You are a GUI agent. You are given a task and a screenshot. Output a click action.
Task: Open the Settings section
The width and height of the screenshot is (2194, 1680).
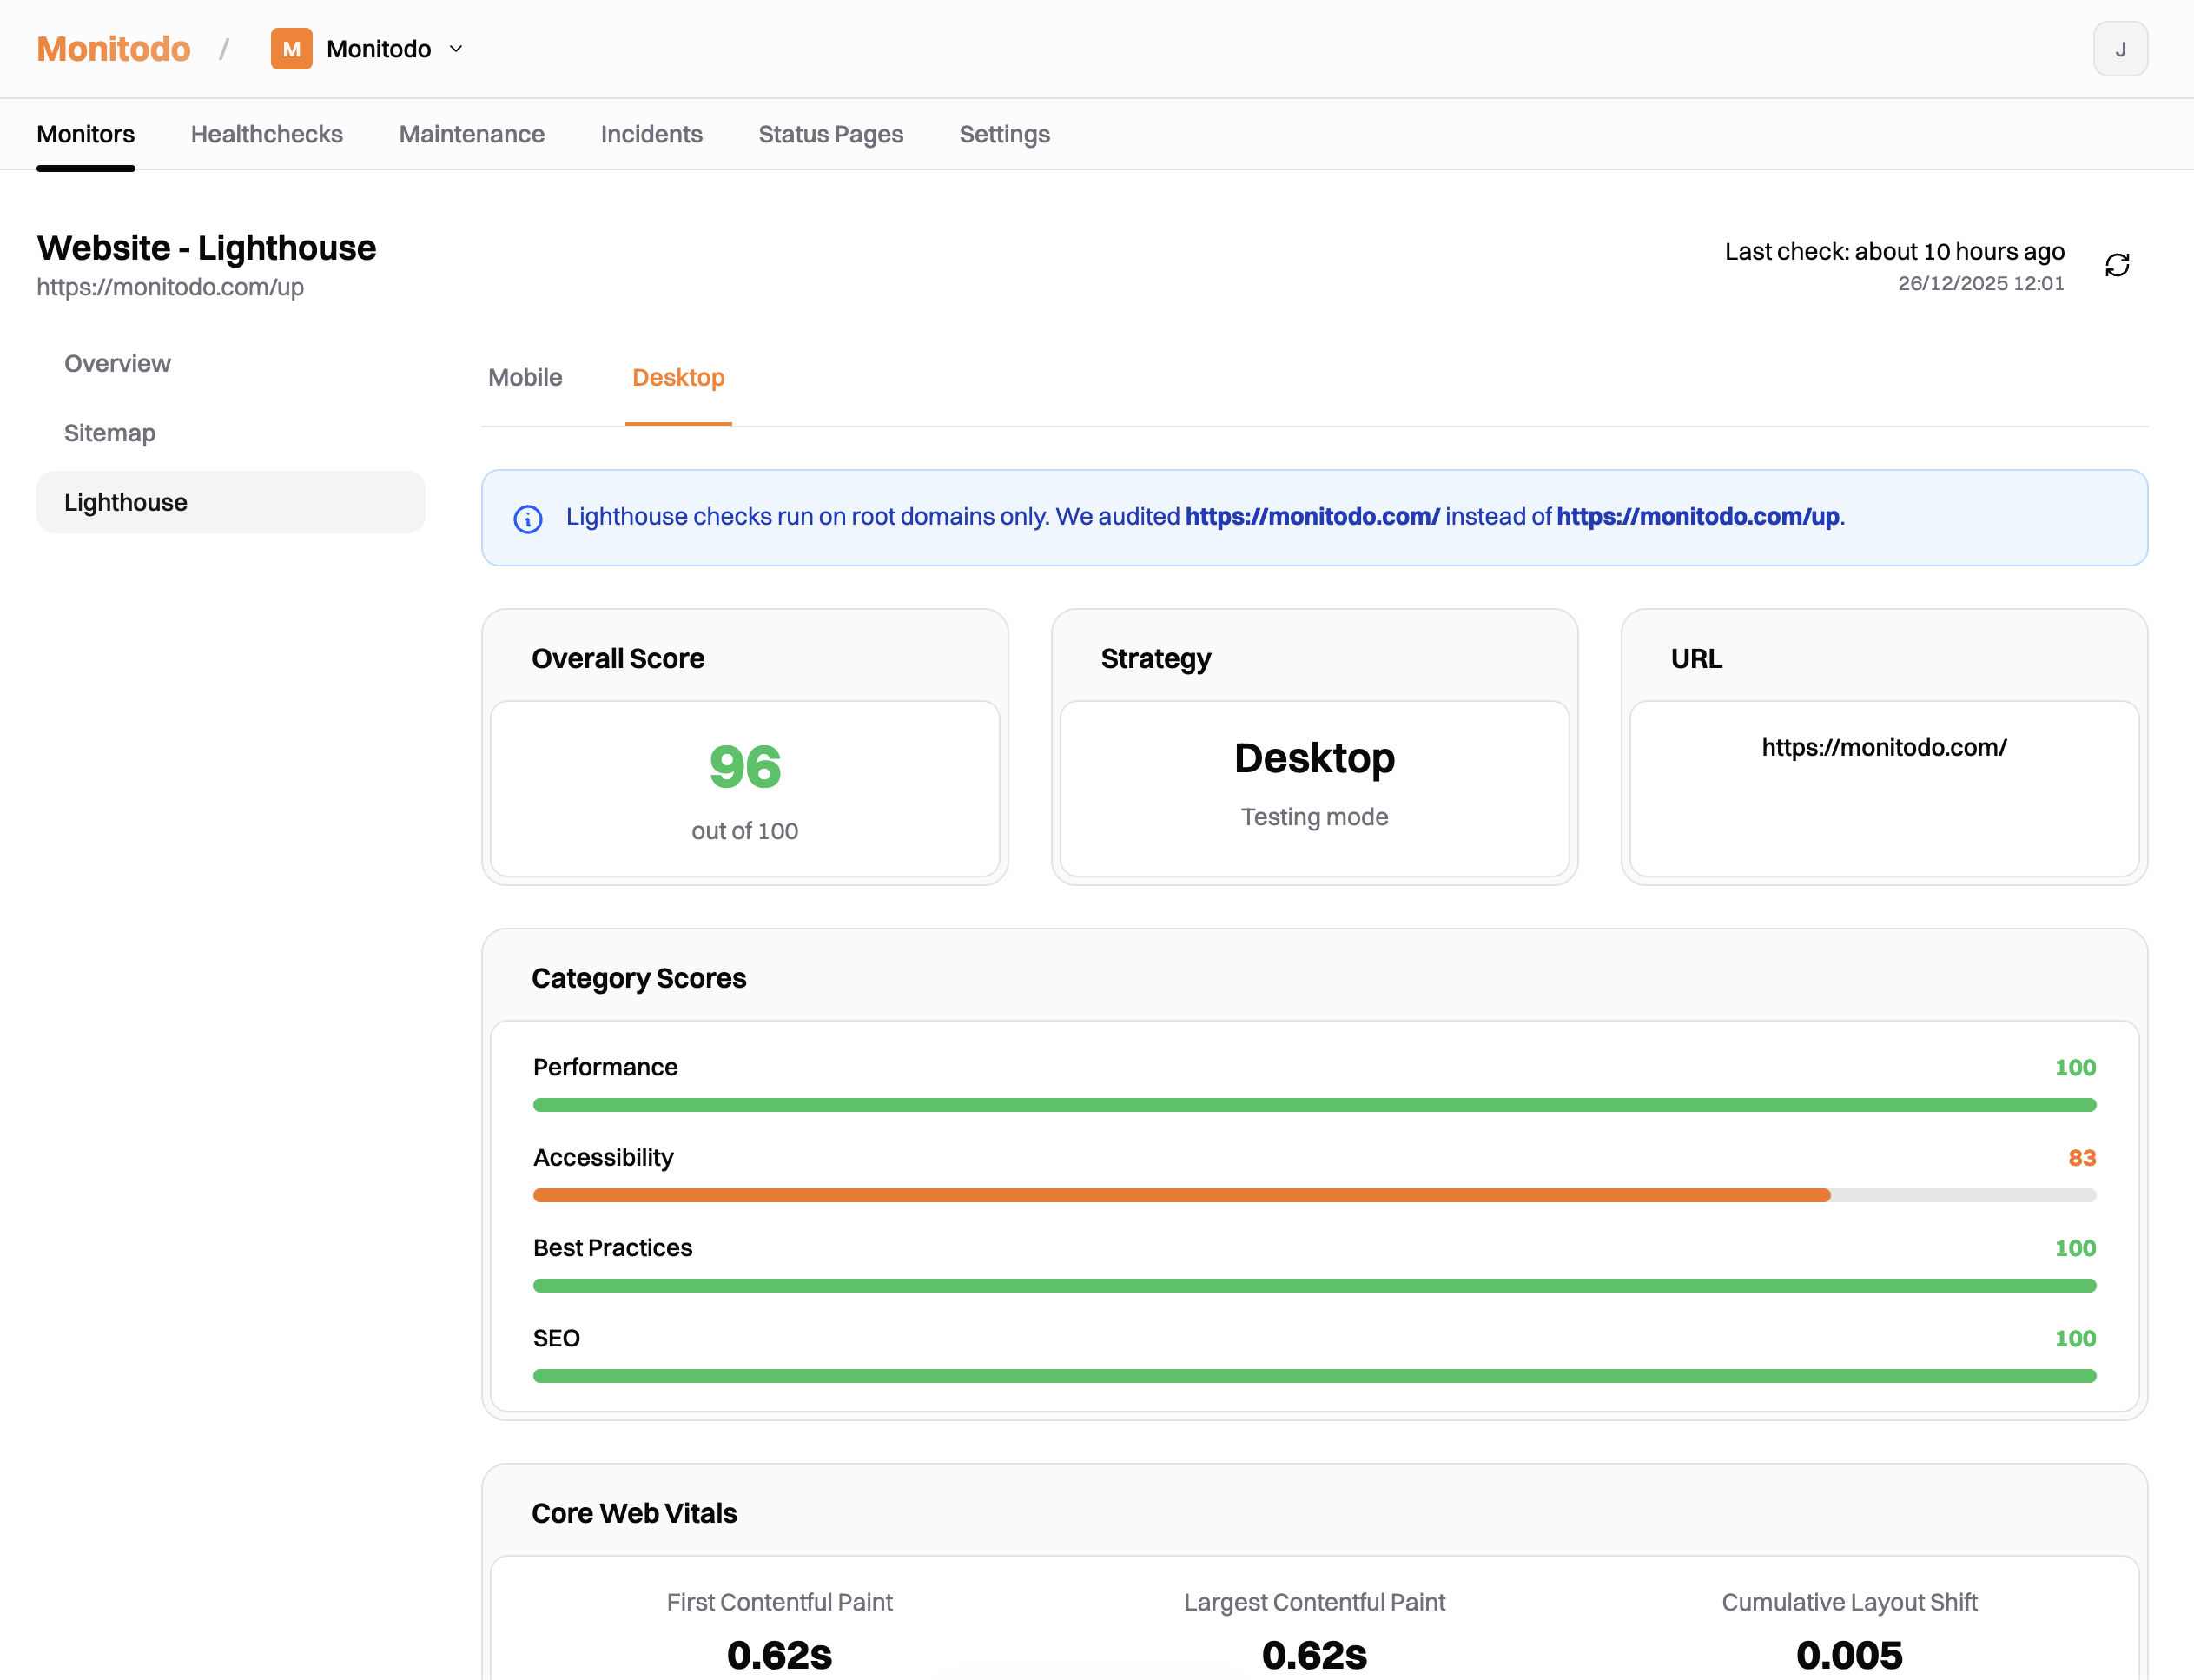click(x=1004, y=134)
